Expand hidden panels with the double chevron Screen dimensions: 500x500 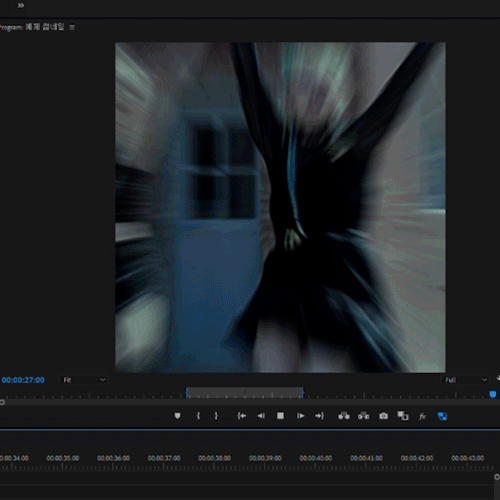click(x=21, y=5)
